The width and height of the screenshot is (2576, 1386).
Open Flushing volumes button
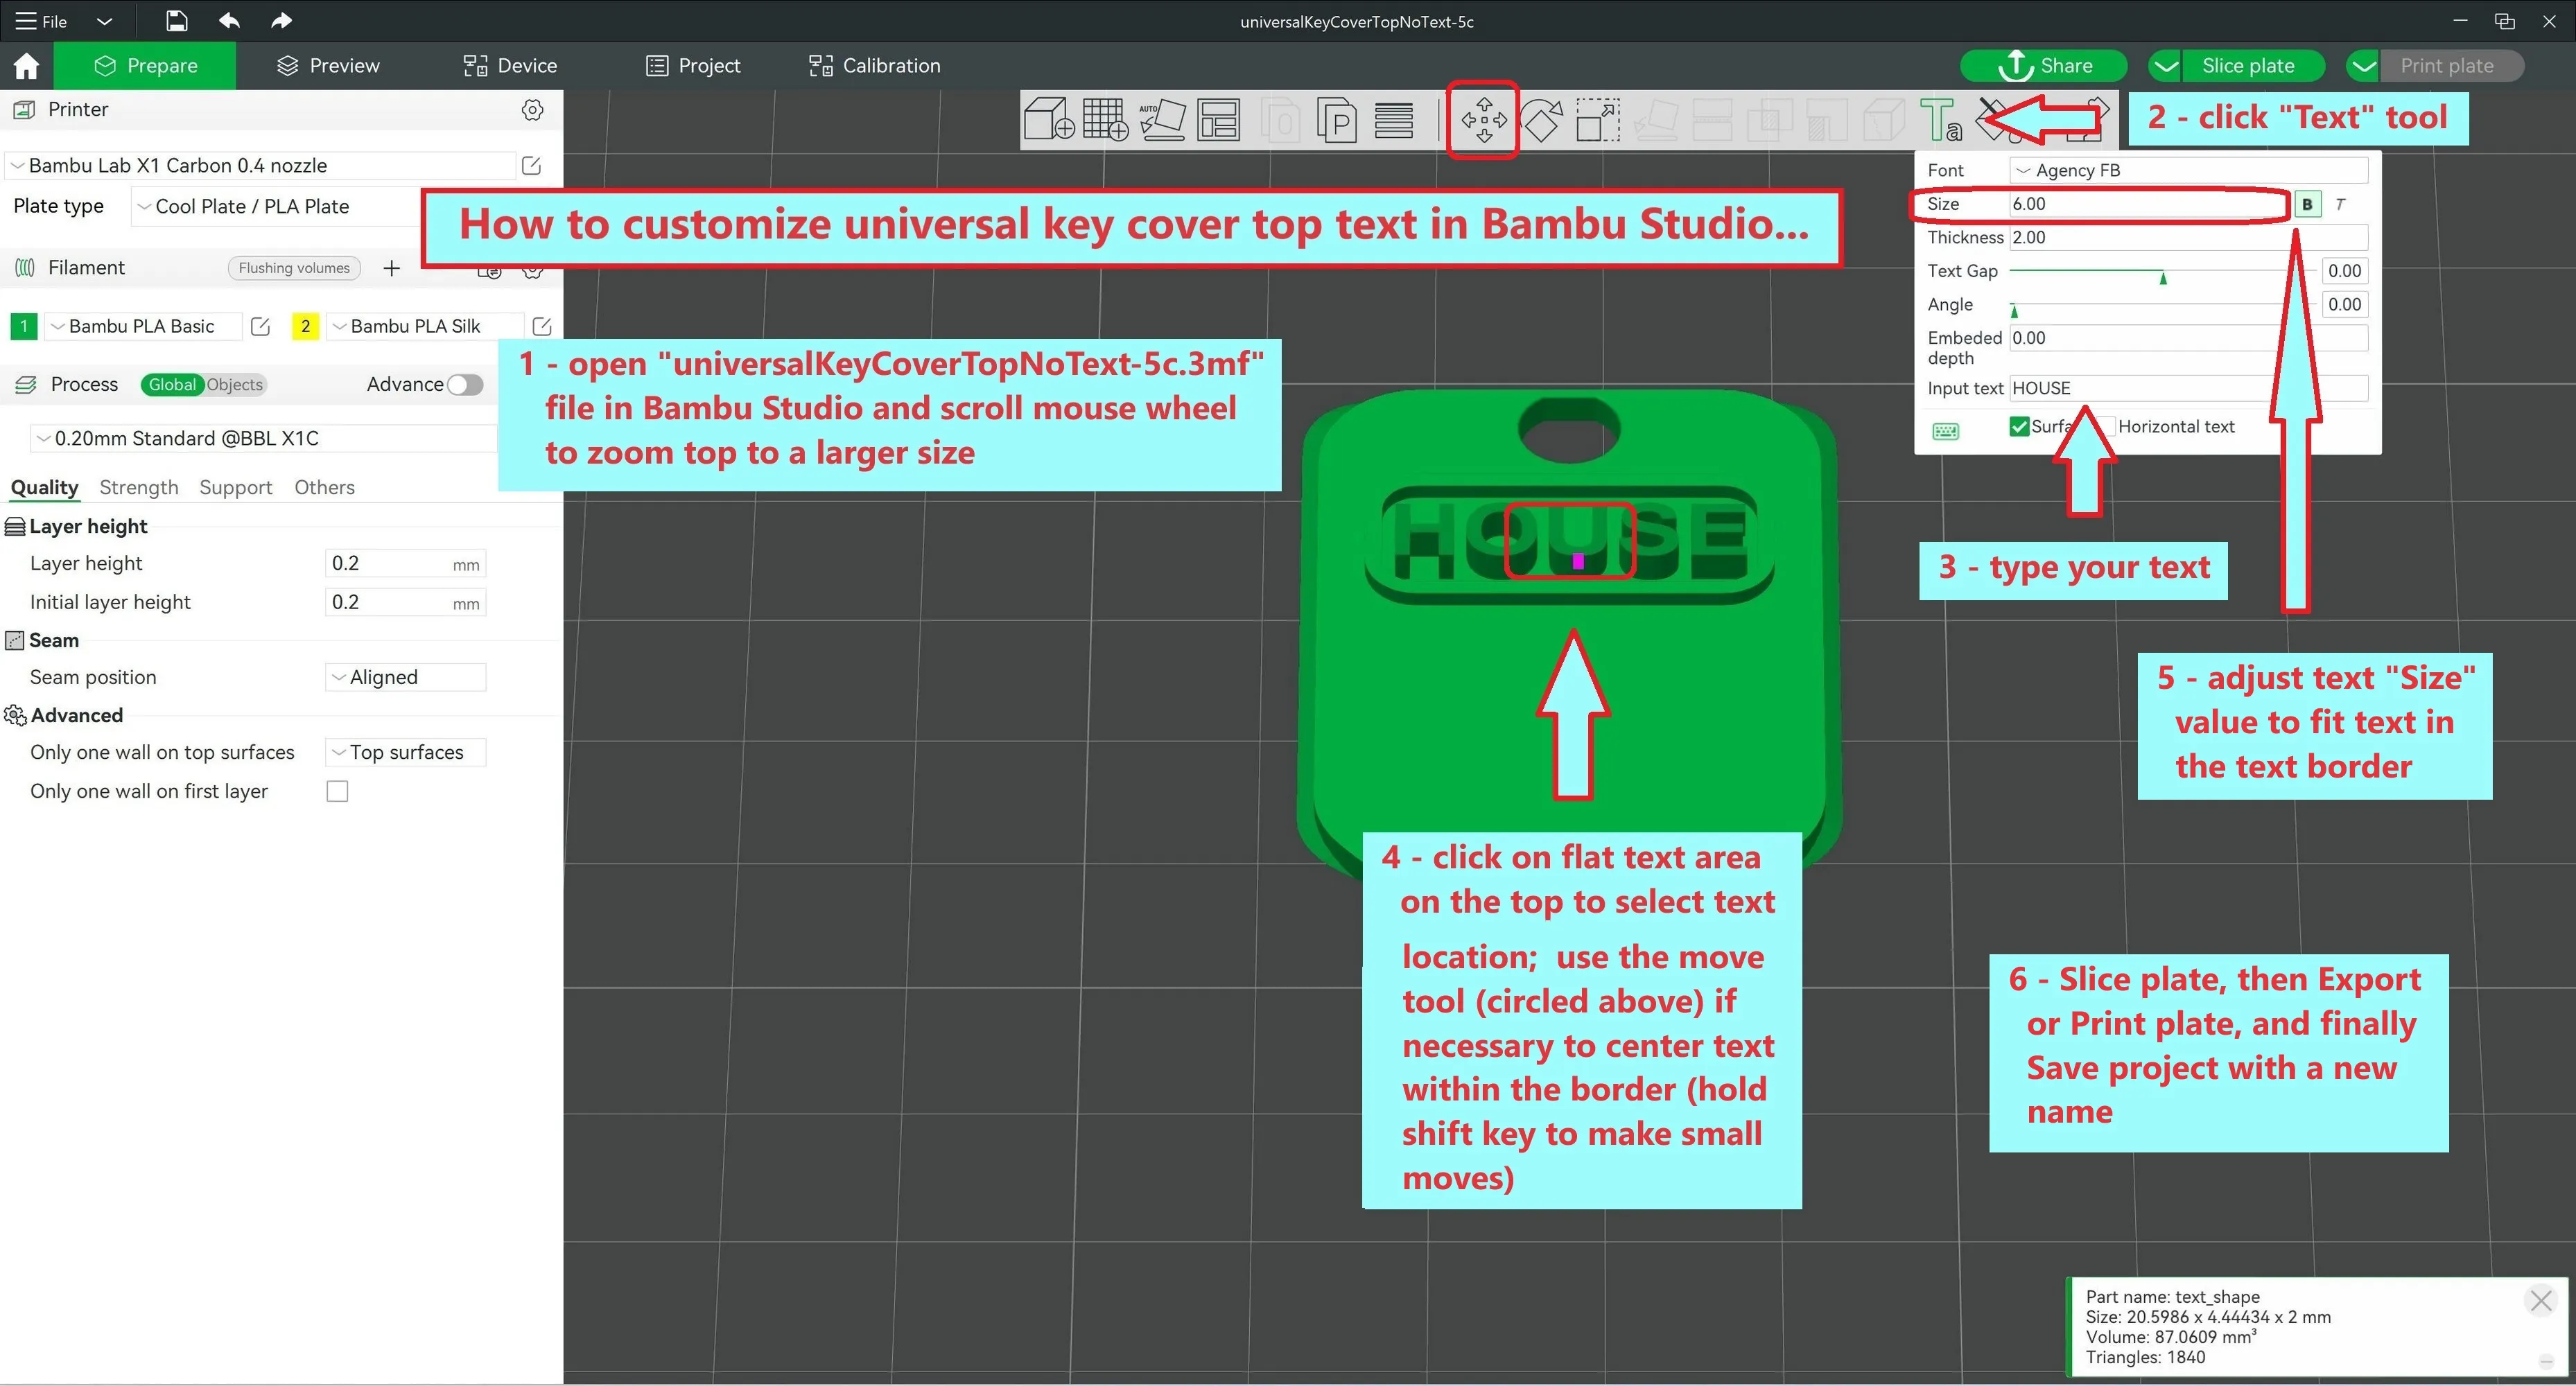pos(294,268)
